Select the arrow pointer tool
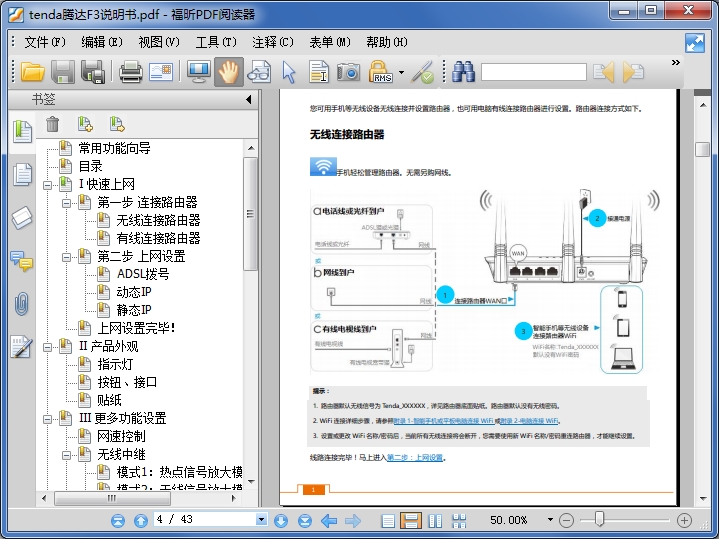 point(289,72)
